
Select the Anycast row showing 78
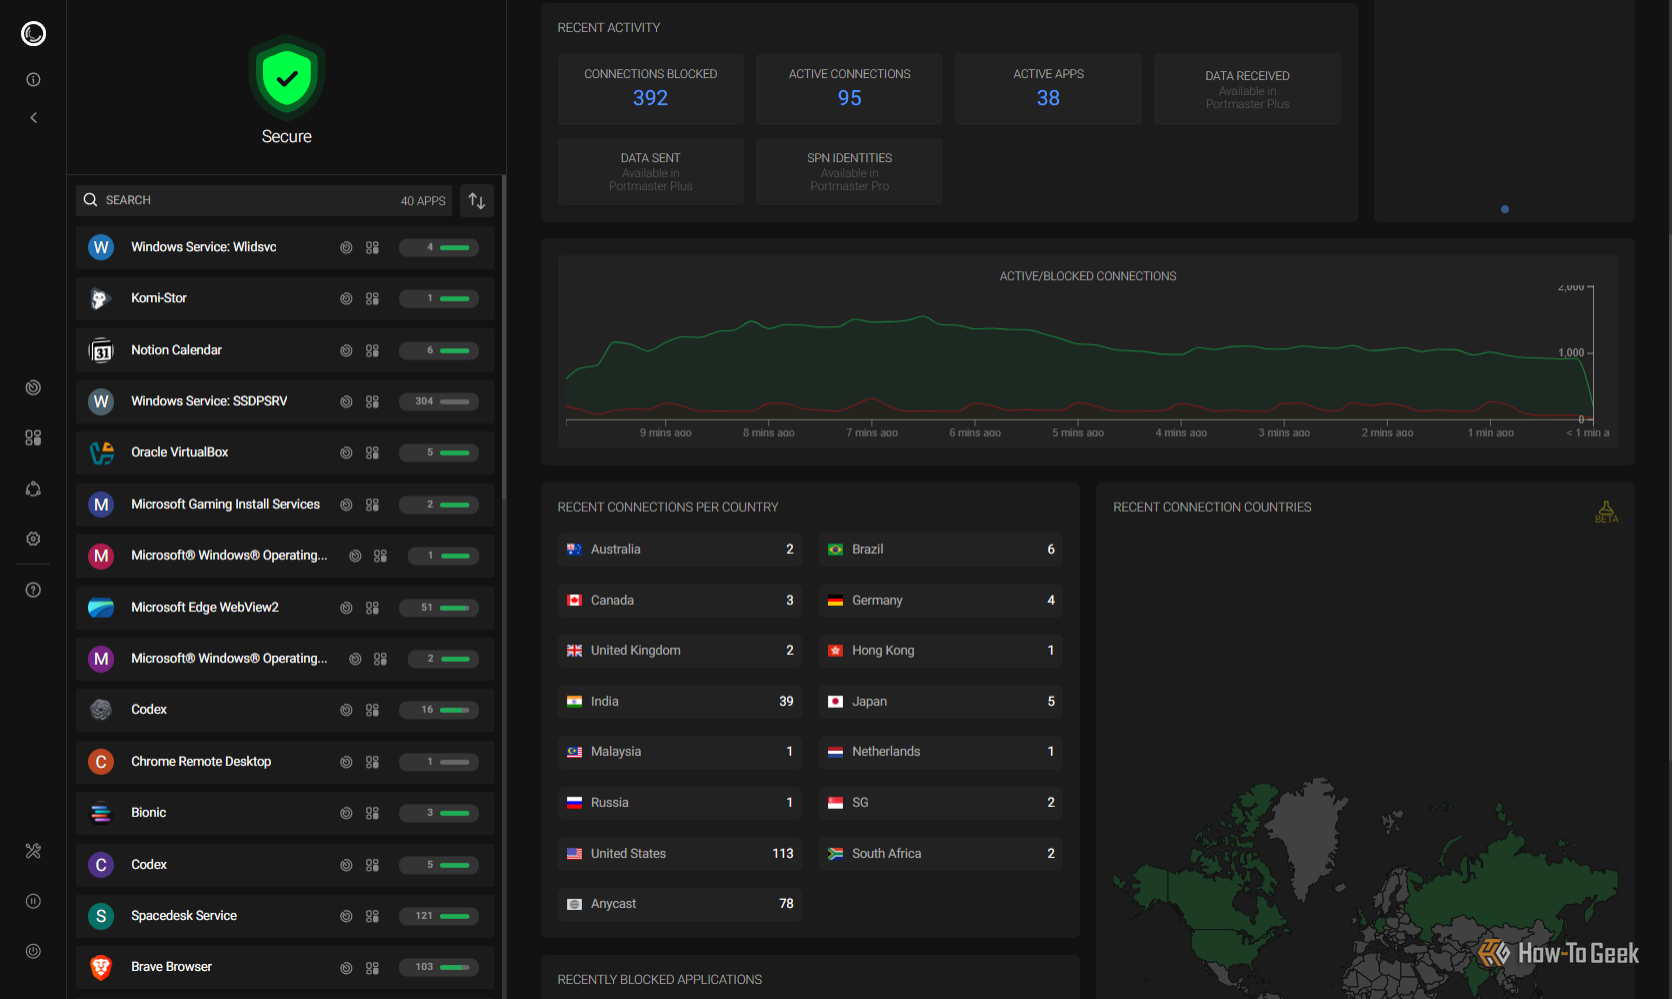click(680, 904)
